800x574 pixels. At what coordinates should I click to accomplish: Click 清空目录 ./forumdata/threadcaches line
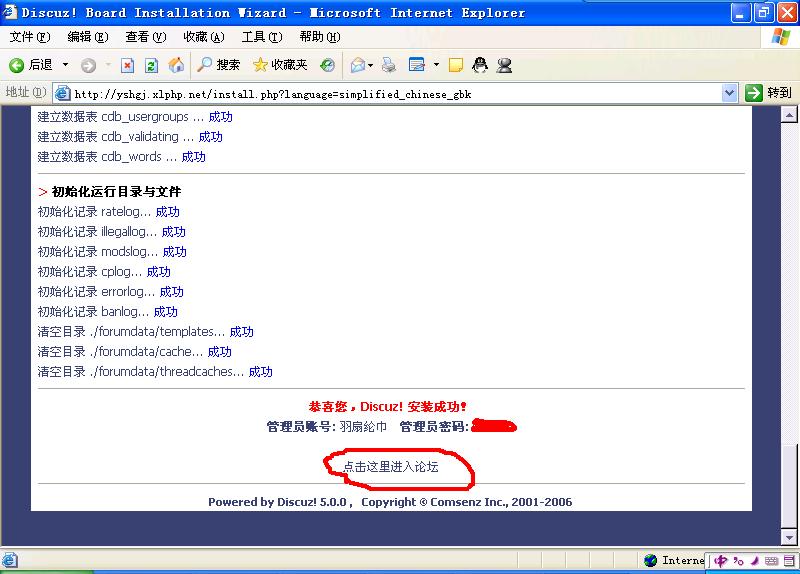pyautogui.click(x=155, y=371)
